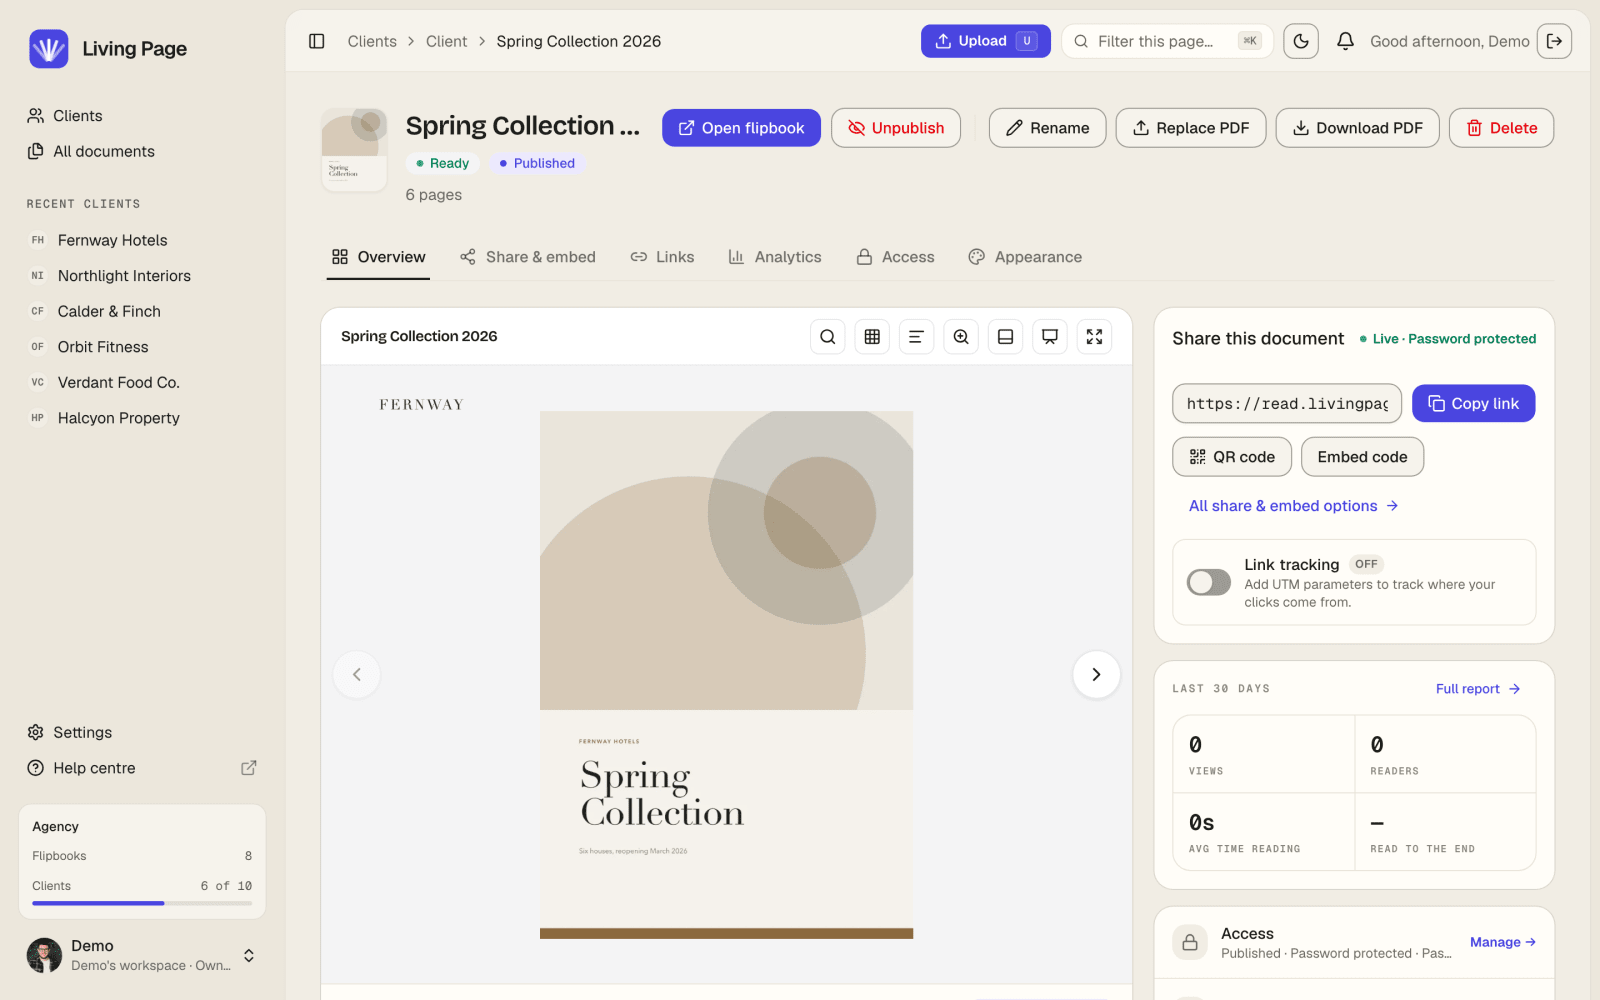The height and width of the screenshot is (1000, 1600).
Task: Click Manage access link
Action: click(1502, 942)
